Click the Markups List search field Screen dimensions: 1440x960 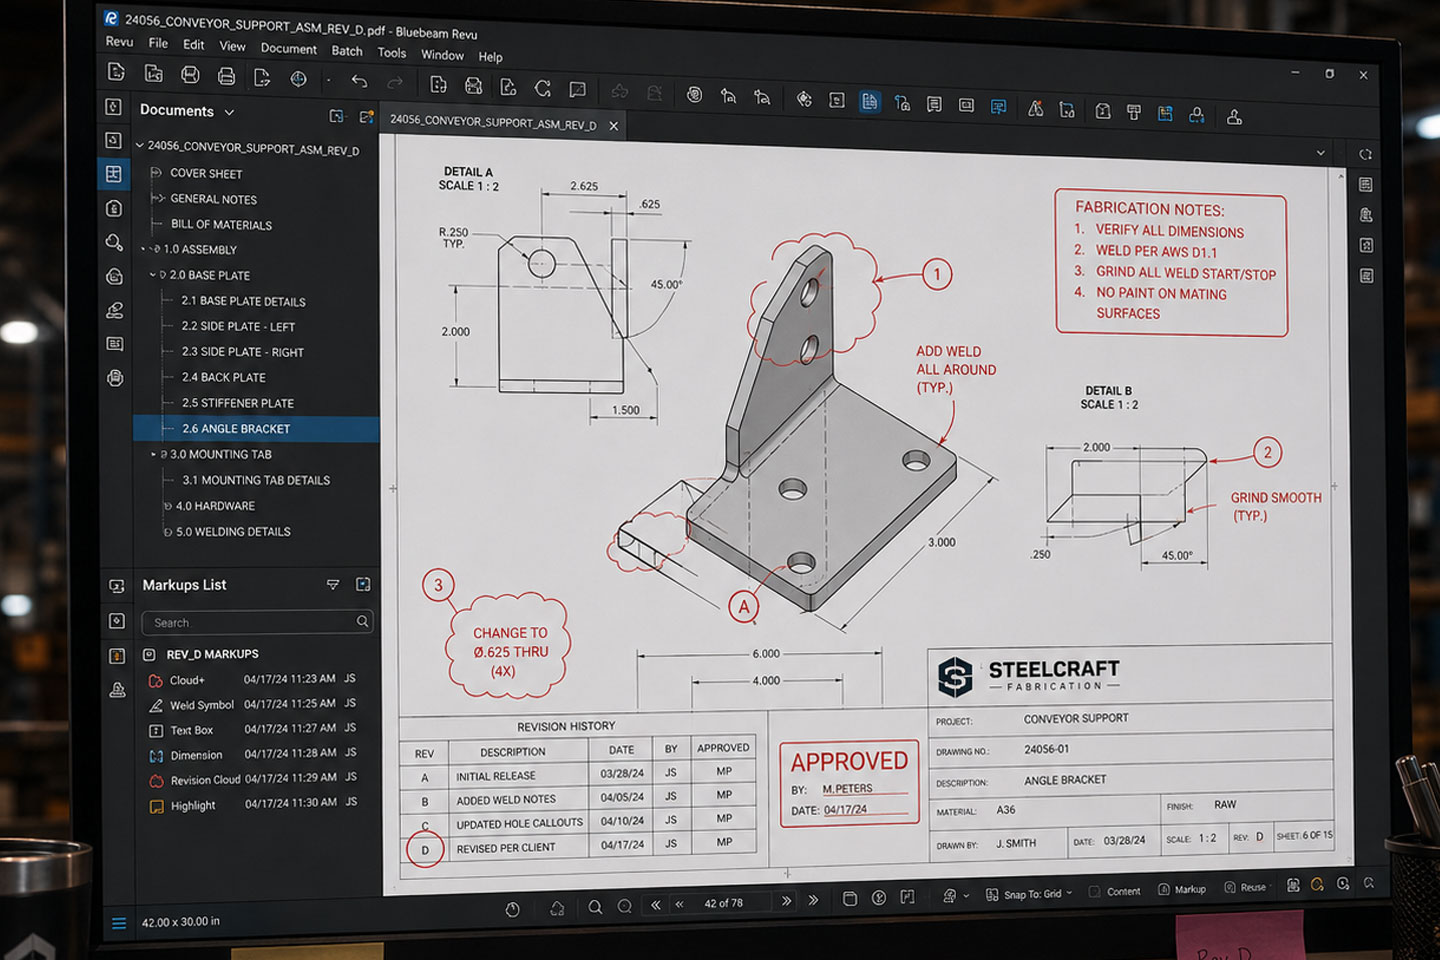click(258, 622)
